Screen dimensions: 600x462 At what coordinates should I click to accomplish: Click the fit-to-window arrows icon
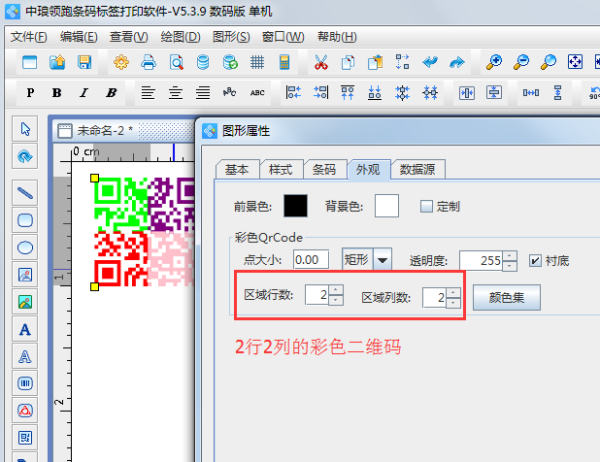coord(575,62)
